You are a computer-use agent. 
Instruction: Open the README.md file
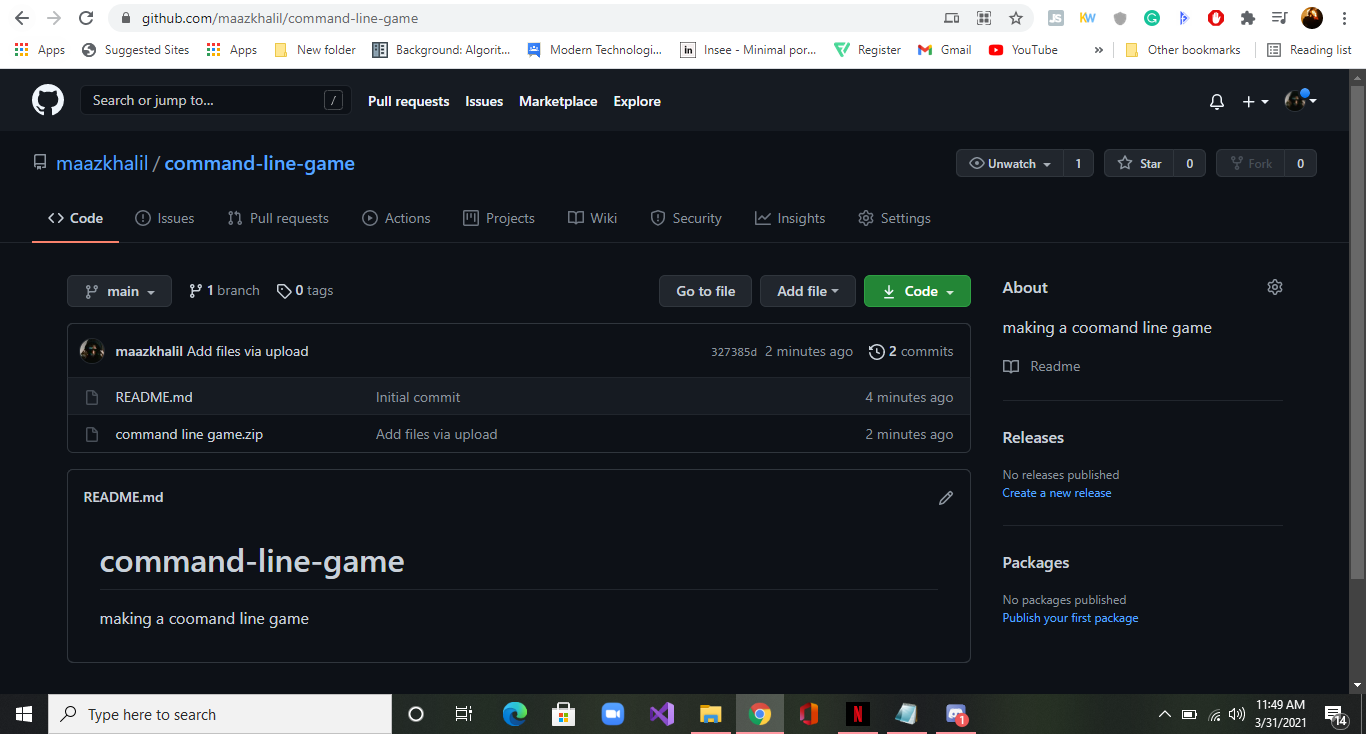154,397
